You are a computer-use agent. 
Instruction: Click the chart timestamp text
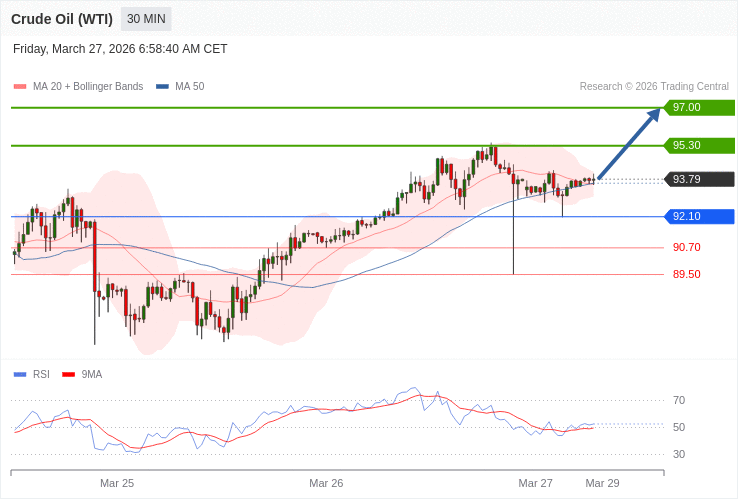point(120,49)
